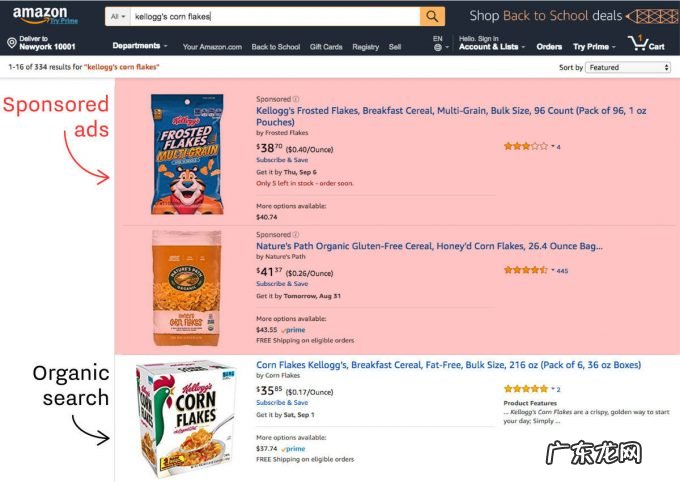Viewport: 680px width, 482px height.
Task: Open the All search category dropdown
Action: pyautogui.click(x=118, y=17)
